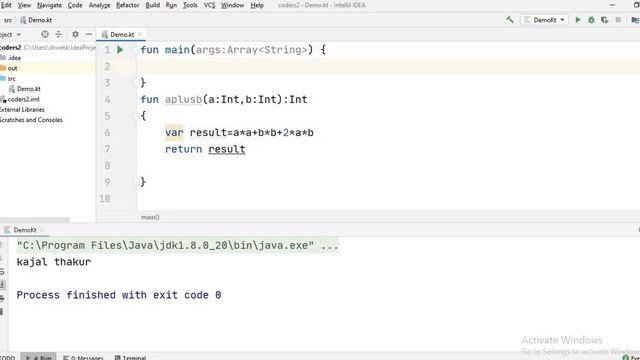Select Scratches and Consoles node
The width and height of the screenshot is (640, 360).
click(x=31, y=120)
